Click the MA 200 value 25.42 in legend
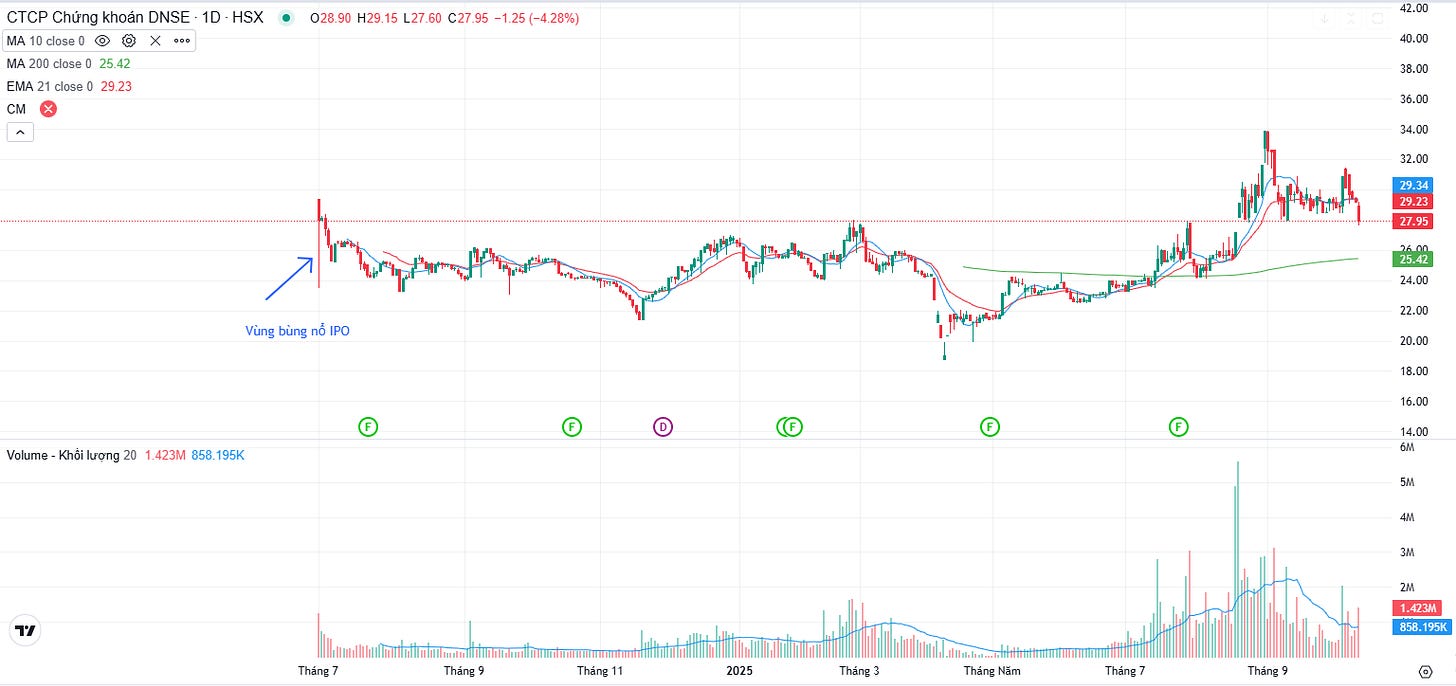This screenshot has width=1456, height=686. (x=115, y=64)
